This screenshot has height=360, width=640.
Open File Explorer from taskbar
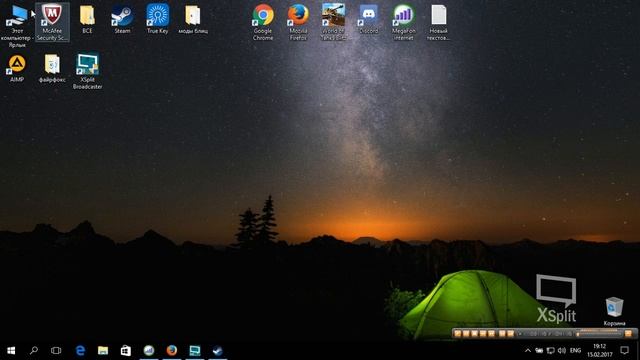click(x=103, y=351)
